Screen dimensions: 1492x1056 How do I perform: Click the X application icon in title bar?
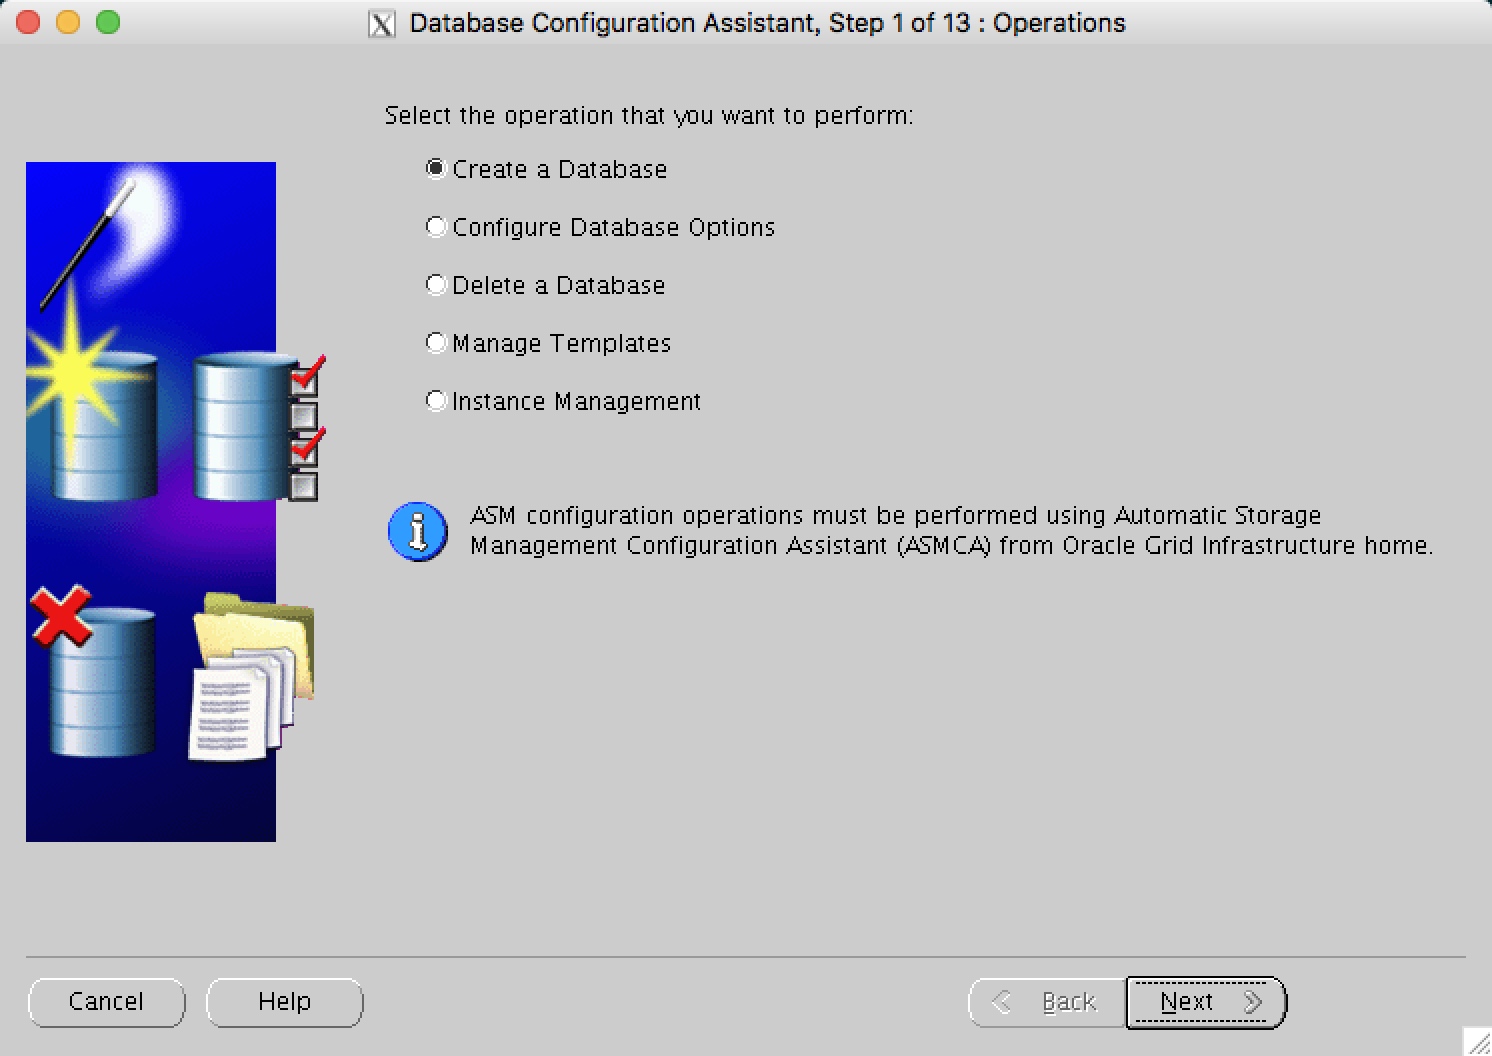click(381, 22)
